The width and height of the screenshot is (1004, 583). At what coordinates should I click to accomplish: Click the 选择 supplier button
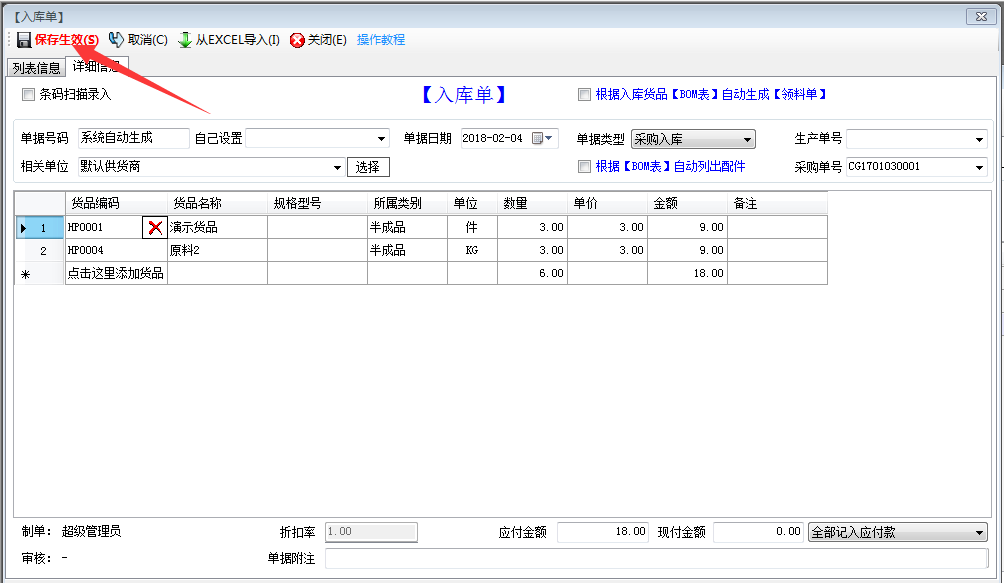368,167
